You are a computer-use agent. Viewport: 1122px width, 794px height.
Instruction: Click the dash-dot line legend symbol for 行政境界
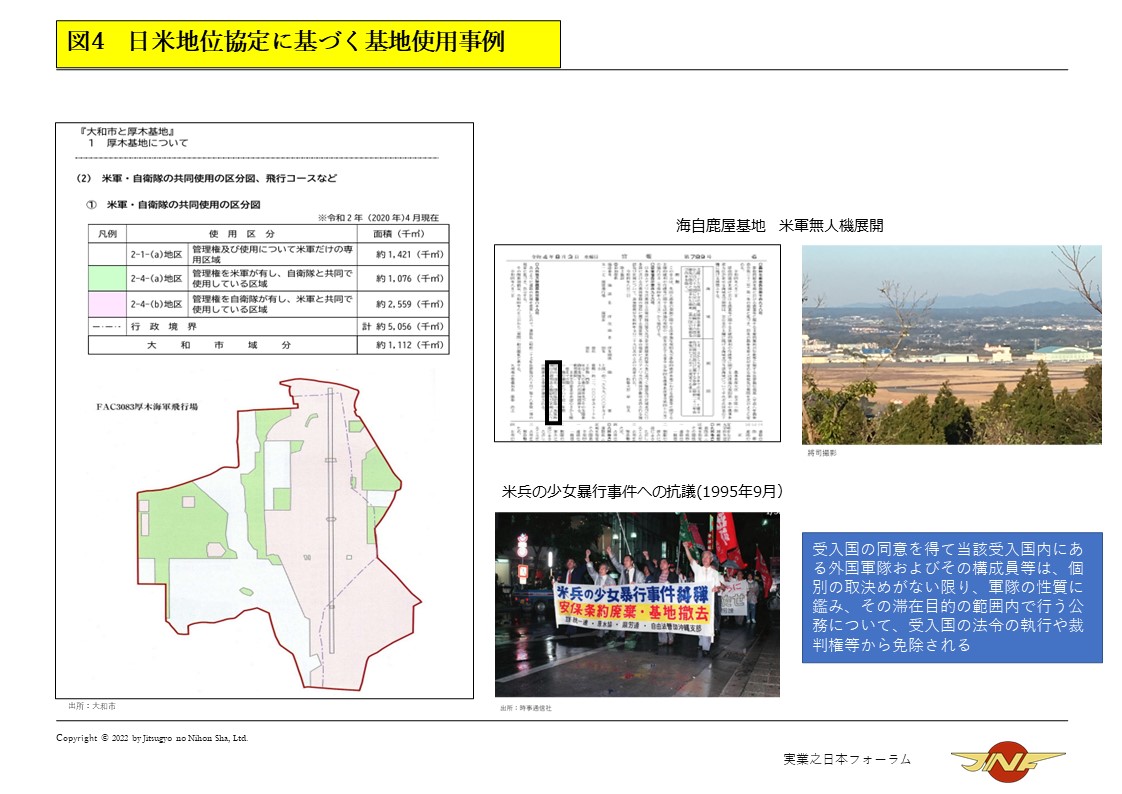click(x=107, y=327)
